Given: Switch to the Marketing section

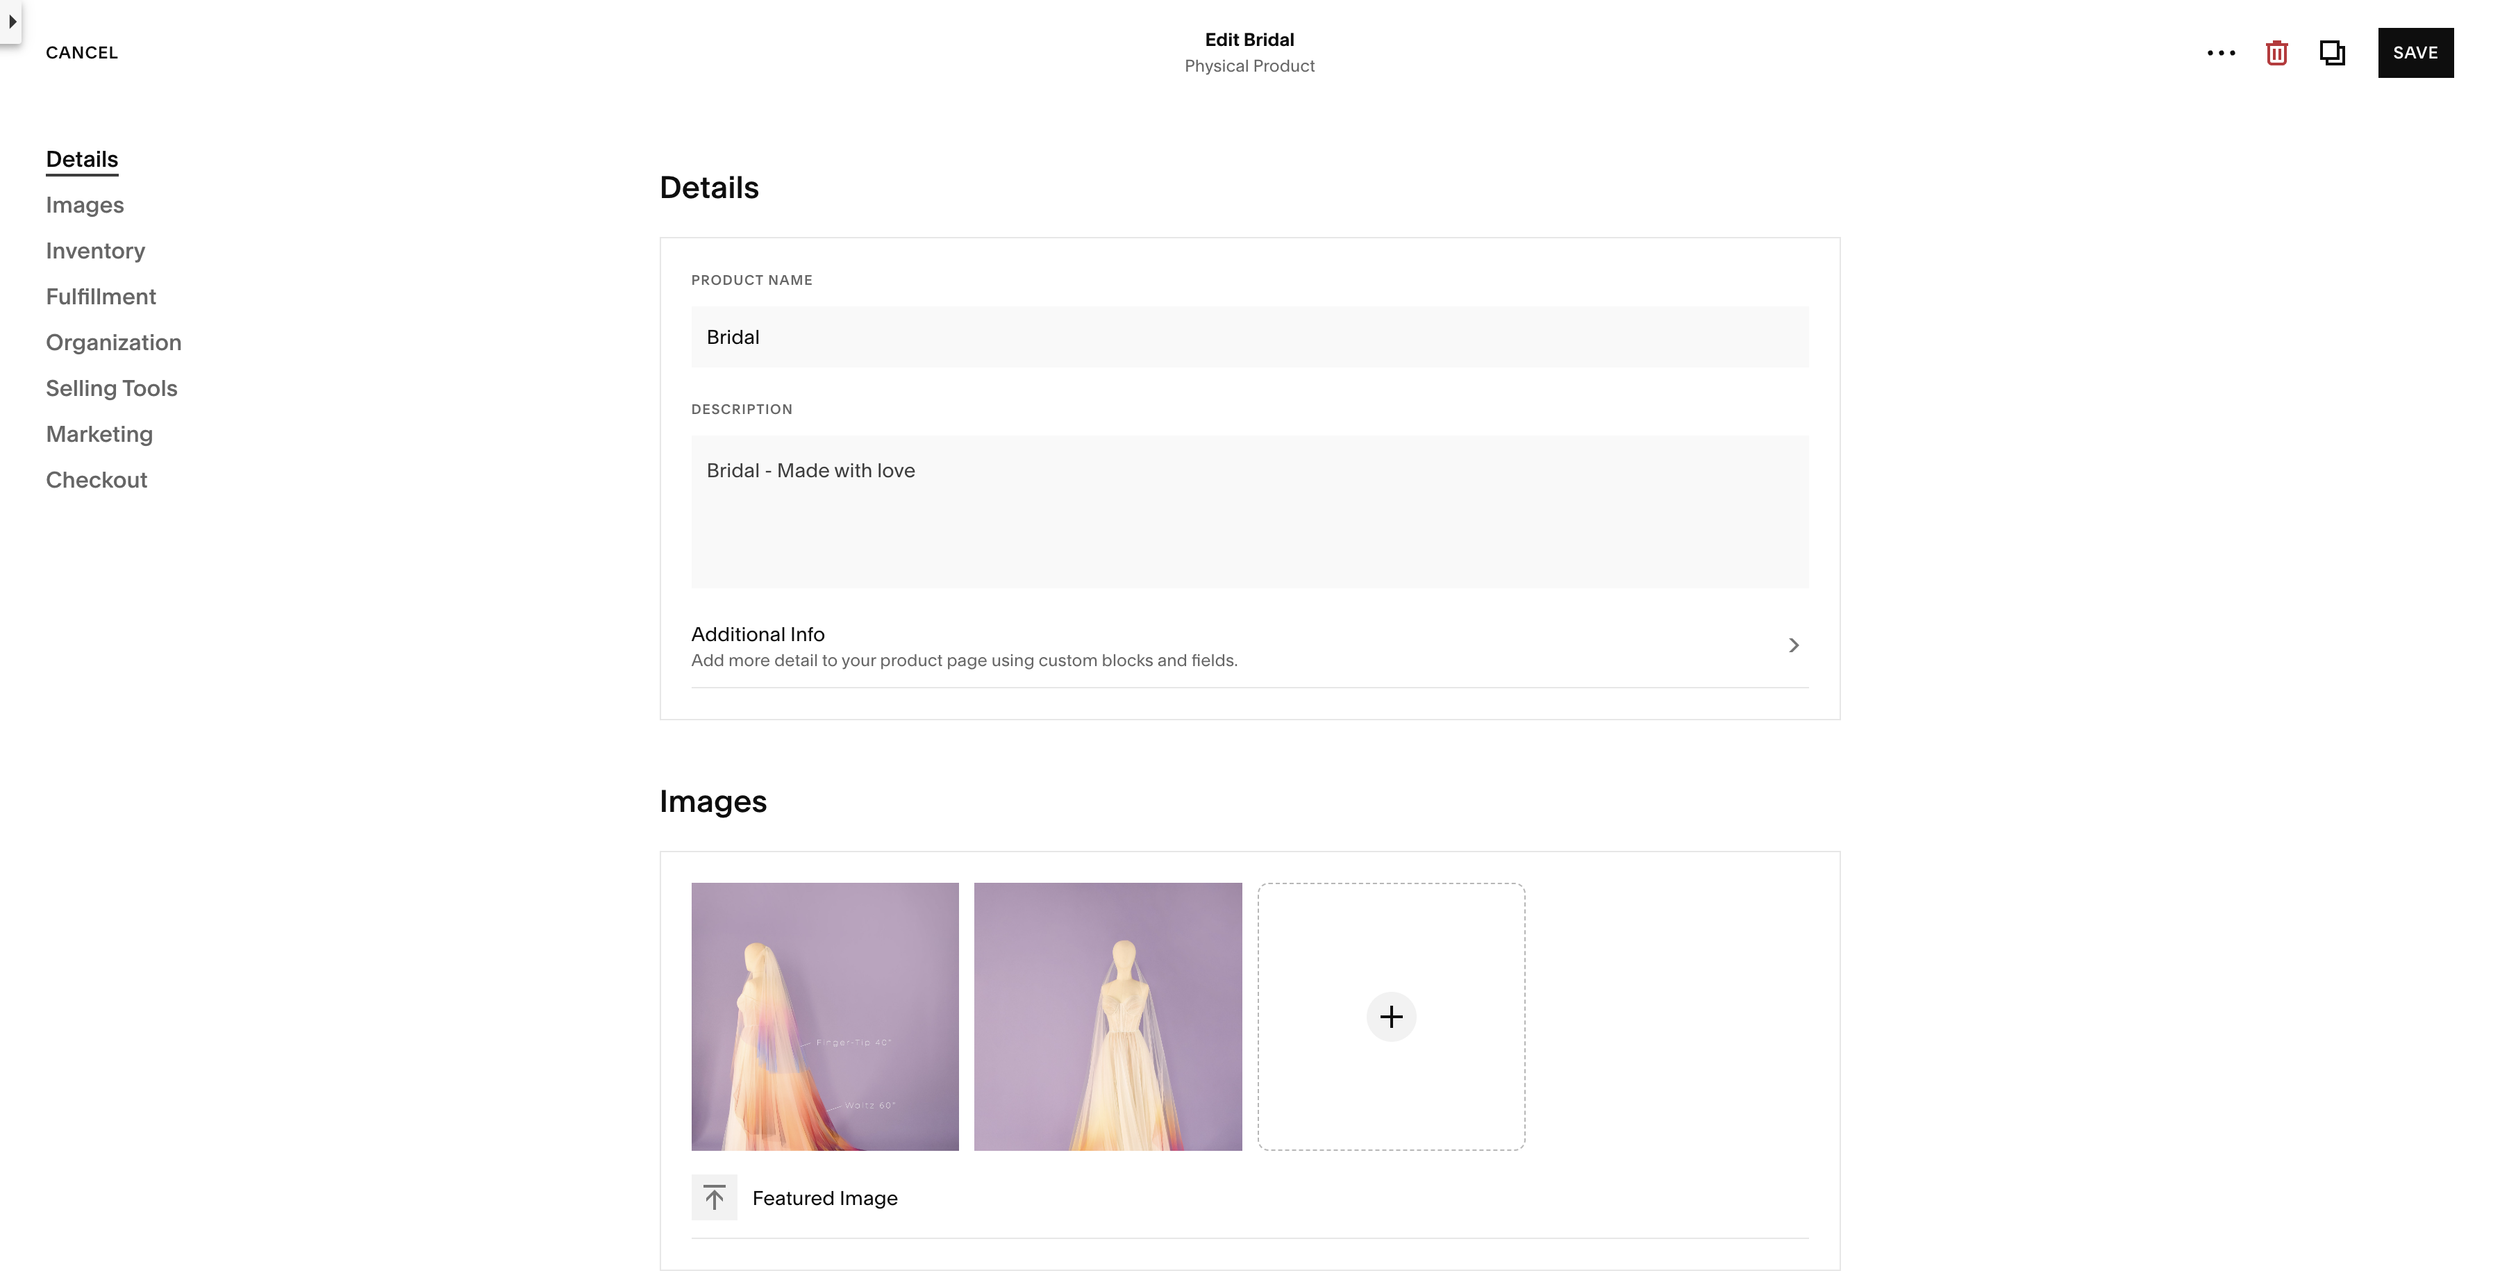Looking at the screenshot, I should pos(98,433).
